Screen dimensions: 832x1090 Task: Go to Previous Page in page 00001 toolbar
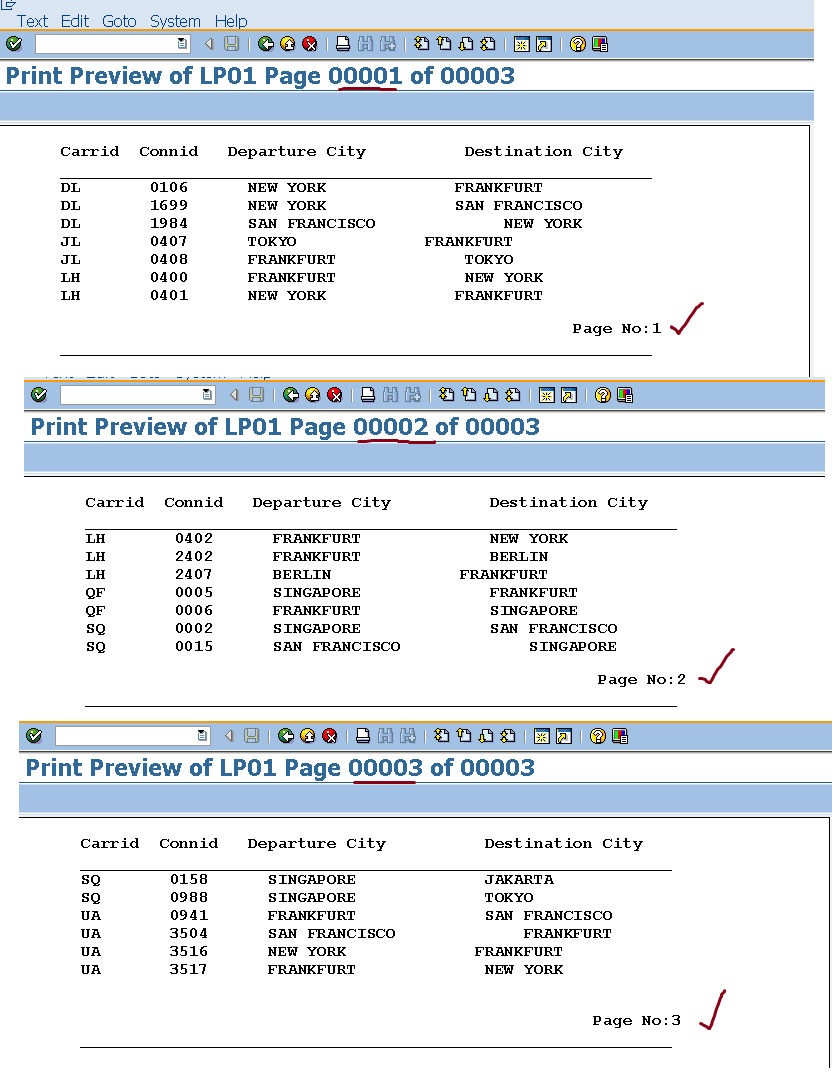coord(443,44)
